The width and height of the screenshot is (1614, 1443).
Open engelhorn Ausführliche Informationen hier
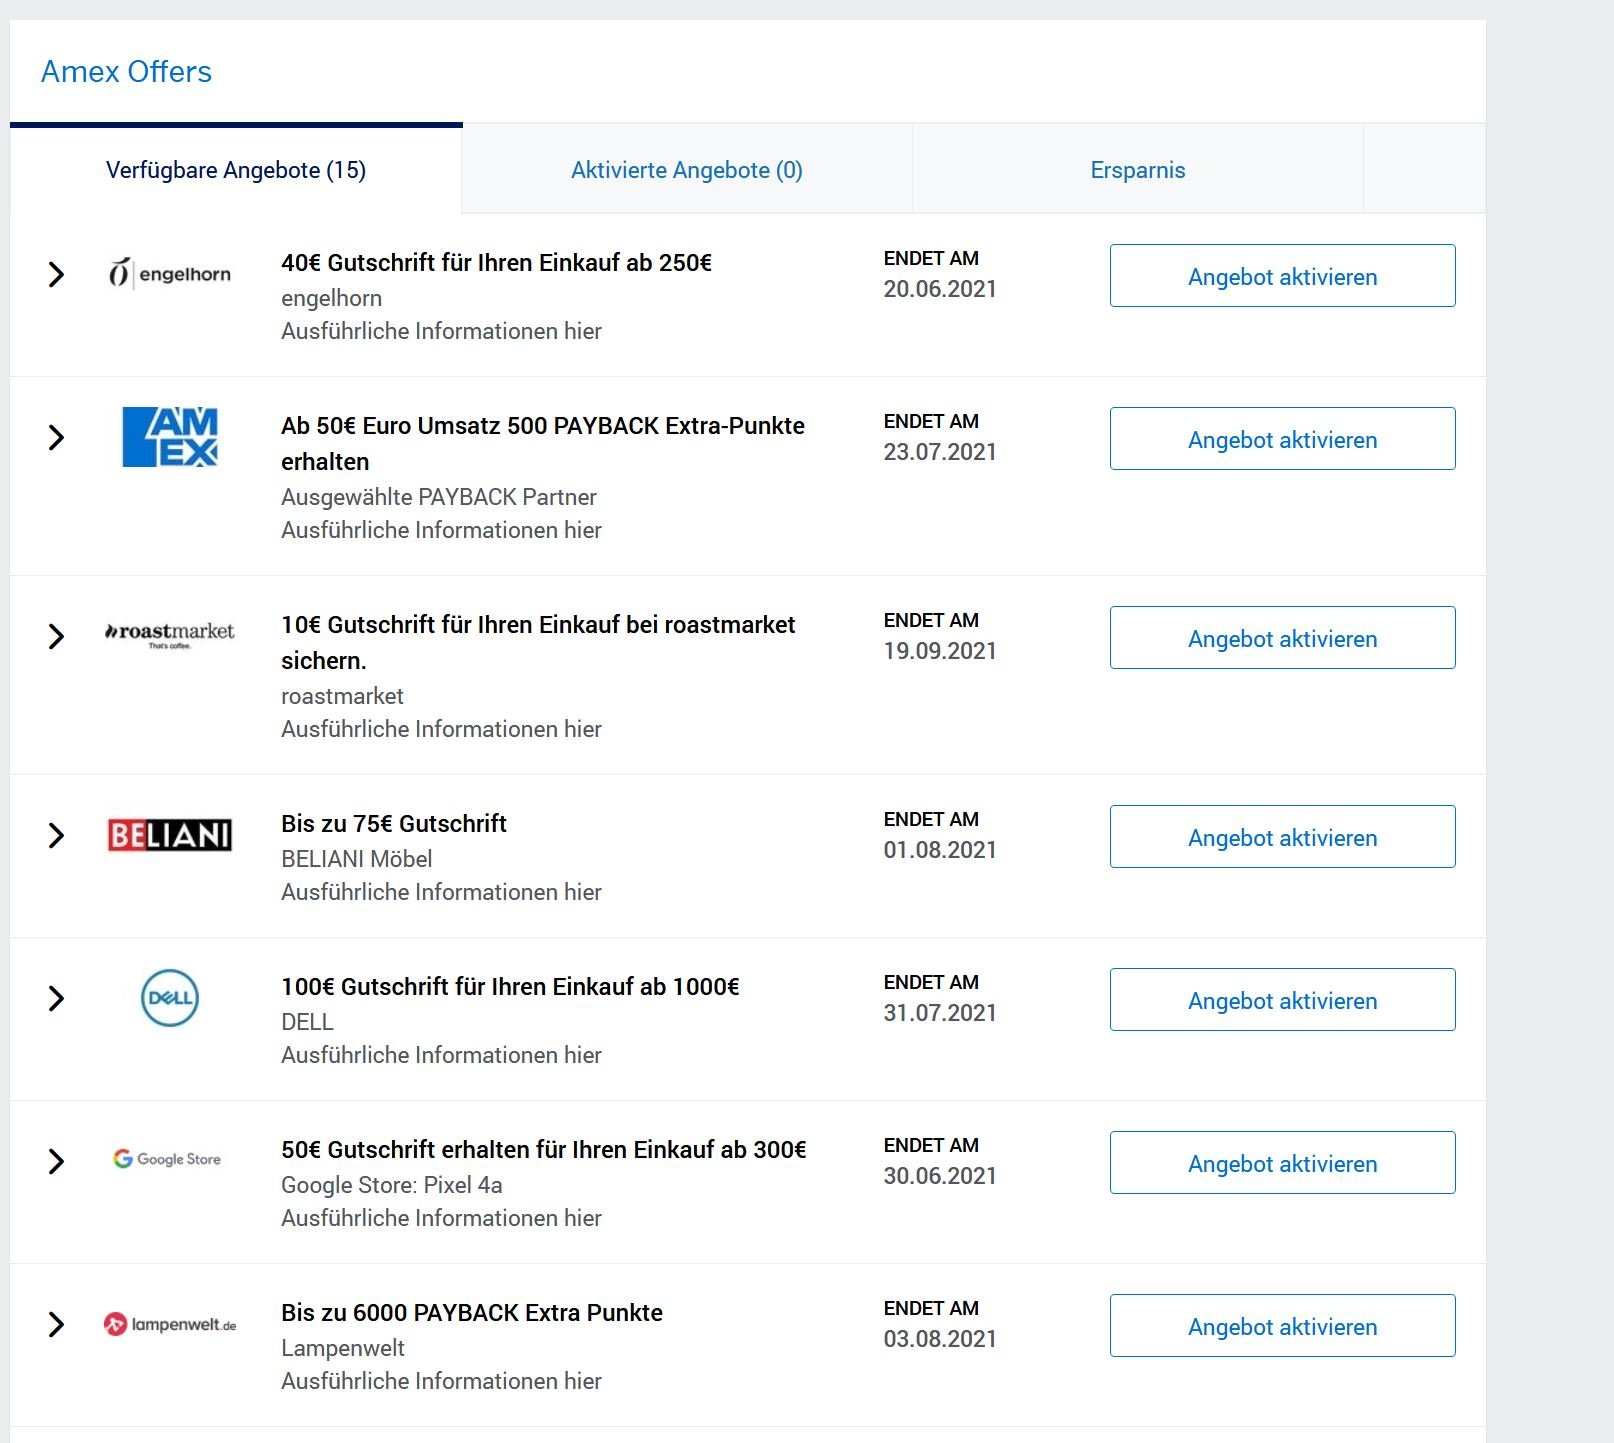[x=441, y=331]
